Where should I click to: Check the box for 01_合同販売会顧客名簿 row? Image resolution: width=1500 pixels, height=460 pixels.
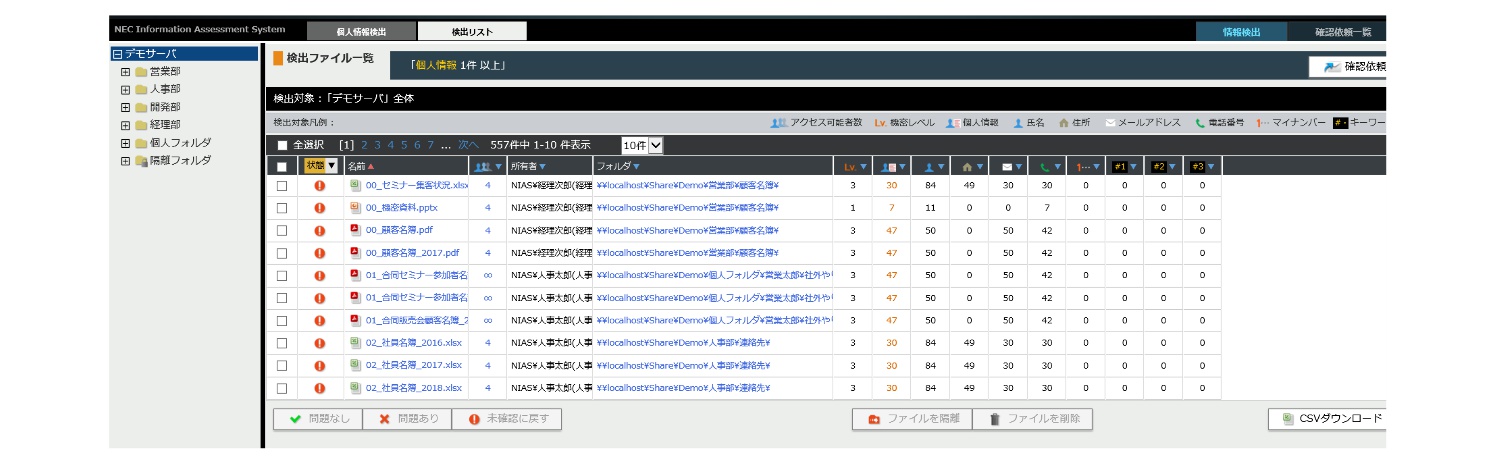click(282, 320)
